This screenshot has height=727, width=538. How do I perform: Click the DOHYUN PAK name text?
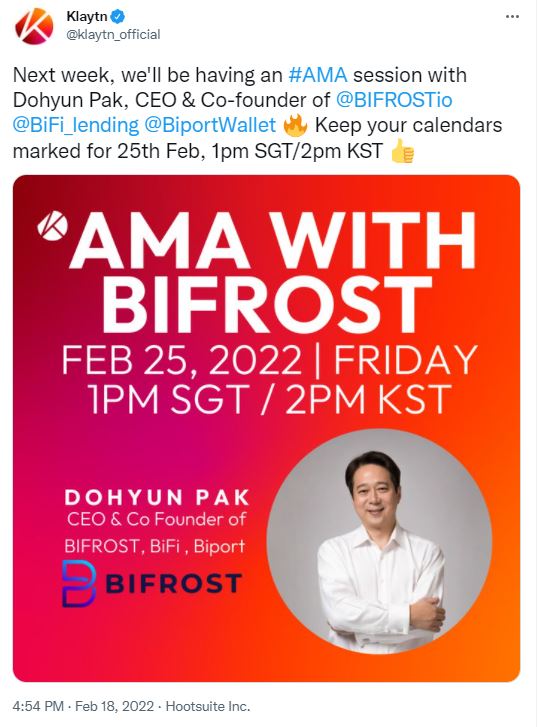coord(157,498)
